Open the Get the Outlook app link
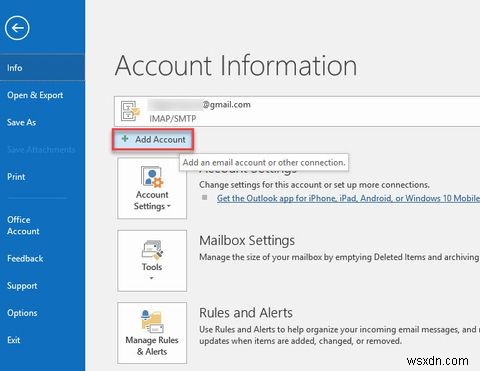The height and width of the screenshot is (371, 480). 348,198
